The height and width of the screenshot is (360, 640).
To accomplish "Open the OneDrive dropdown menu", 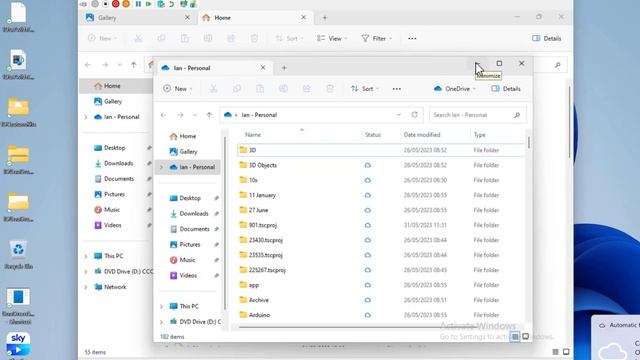I will 455,89.
